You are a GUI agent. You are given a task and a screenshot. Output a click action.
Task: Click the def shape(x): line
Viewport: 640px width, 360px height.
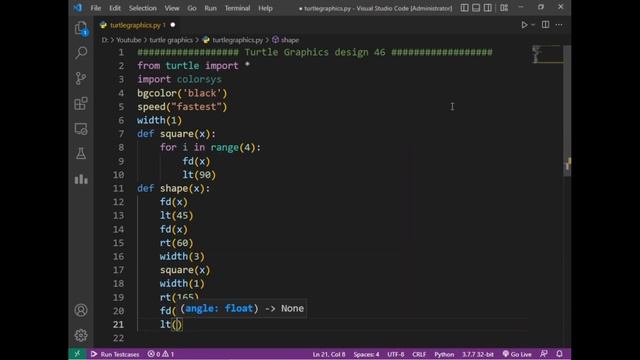(173, 188)
